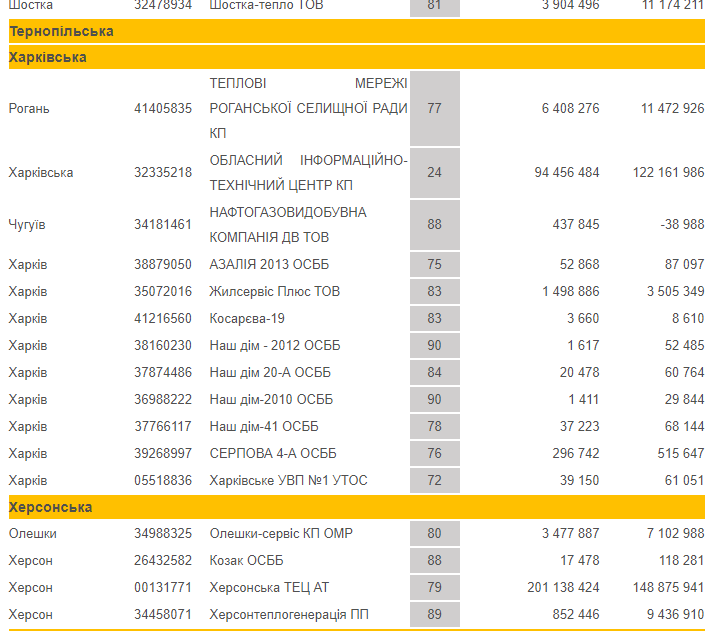Click the gray rating cell showing 24
The image size is (708, 631).
pyautogui.click(x=434, y=173)
